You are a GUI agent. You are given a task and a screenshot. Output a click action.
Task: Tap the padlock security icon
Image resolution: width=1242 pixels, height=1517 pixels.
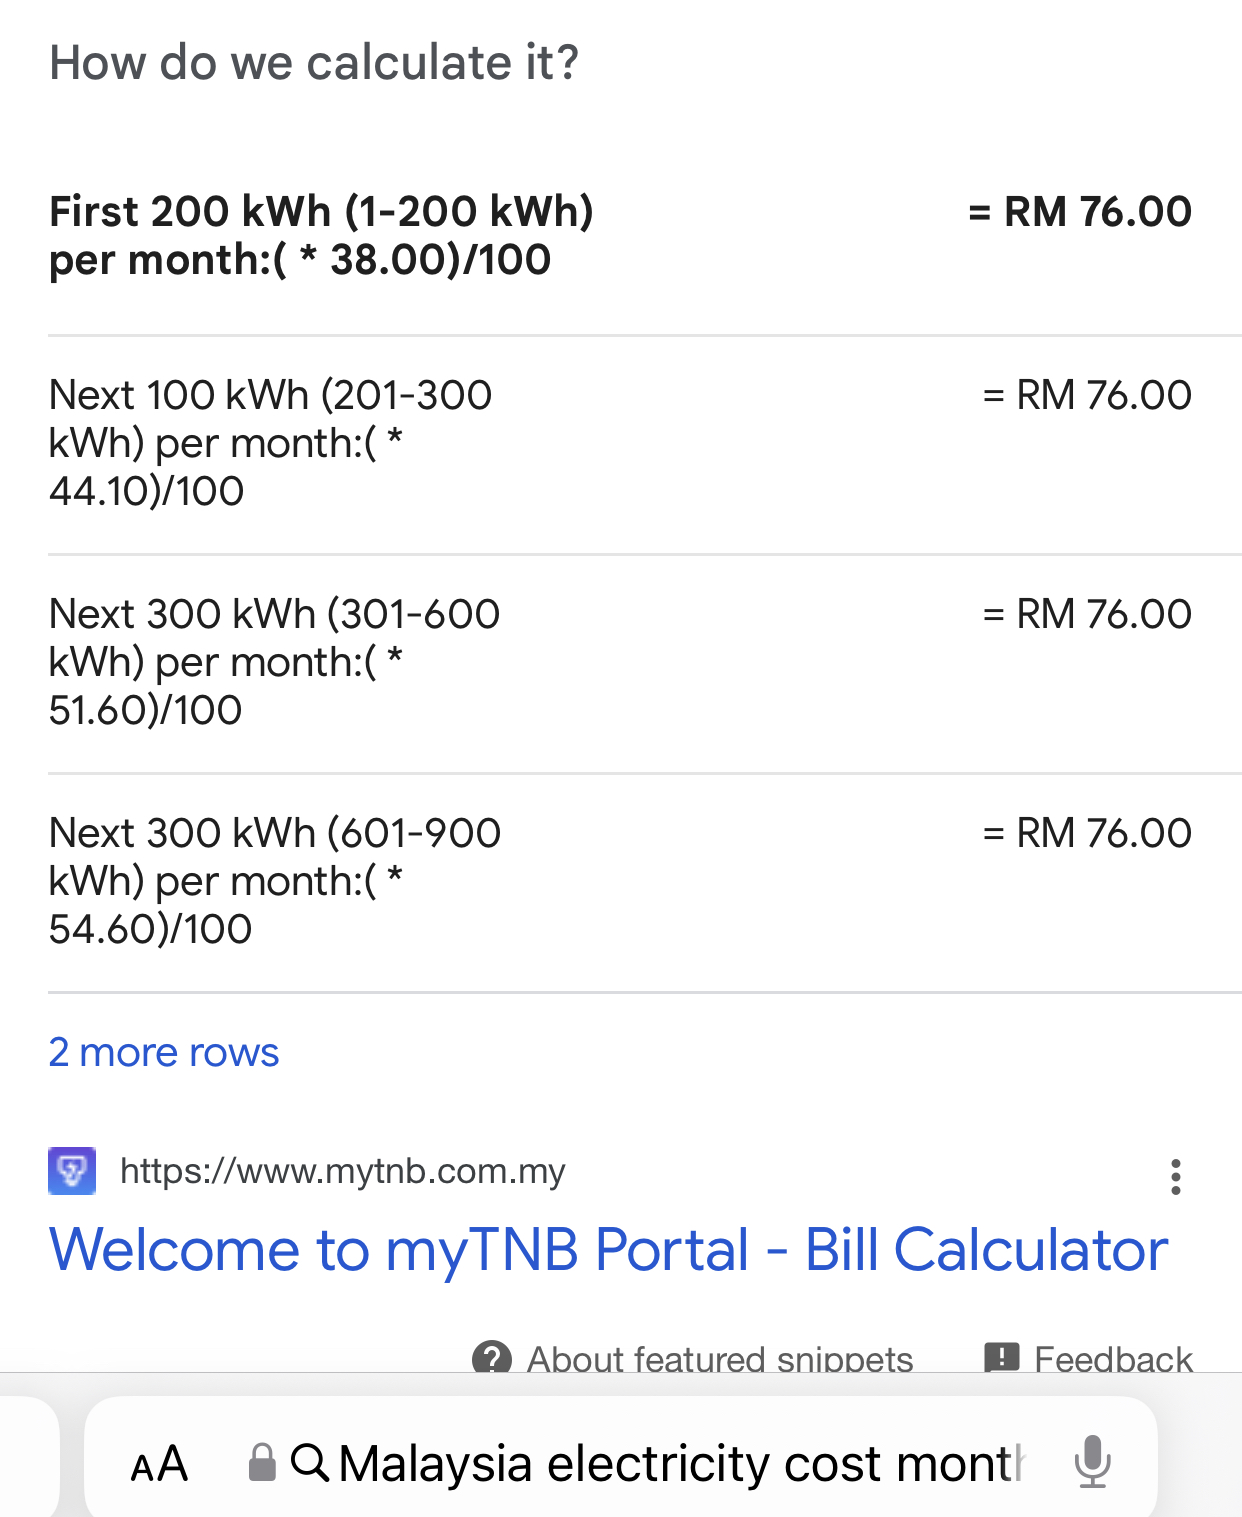point(262,1462)
